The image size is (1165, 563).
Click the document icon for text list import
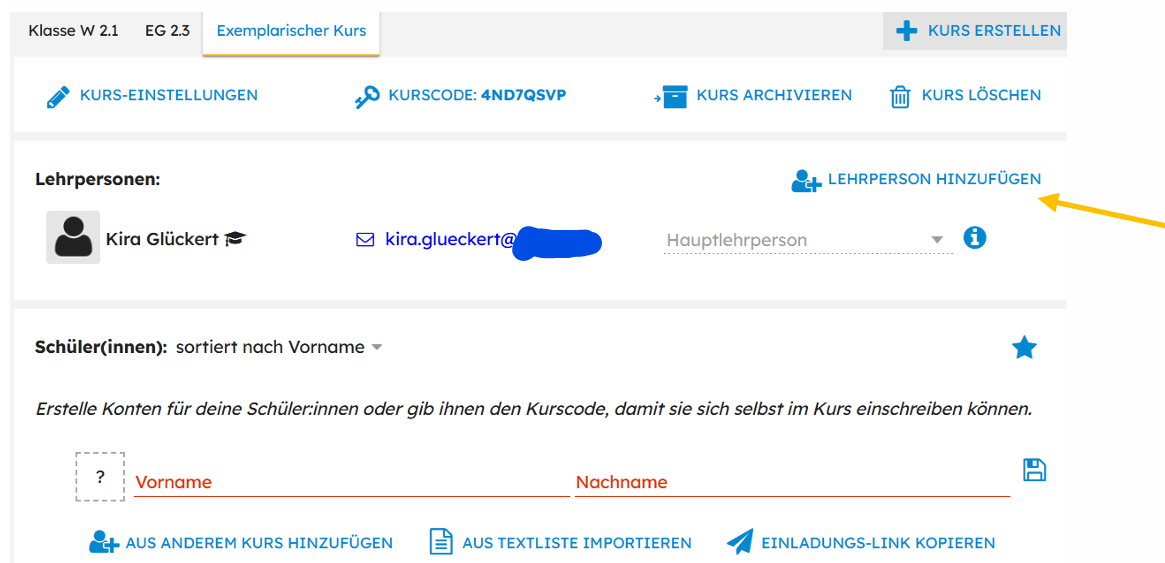point(441,542)
